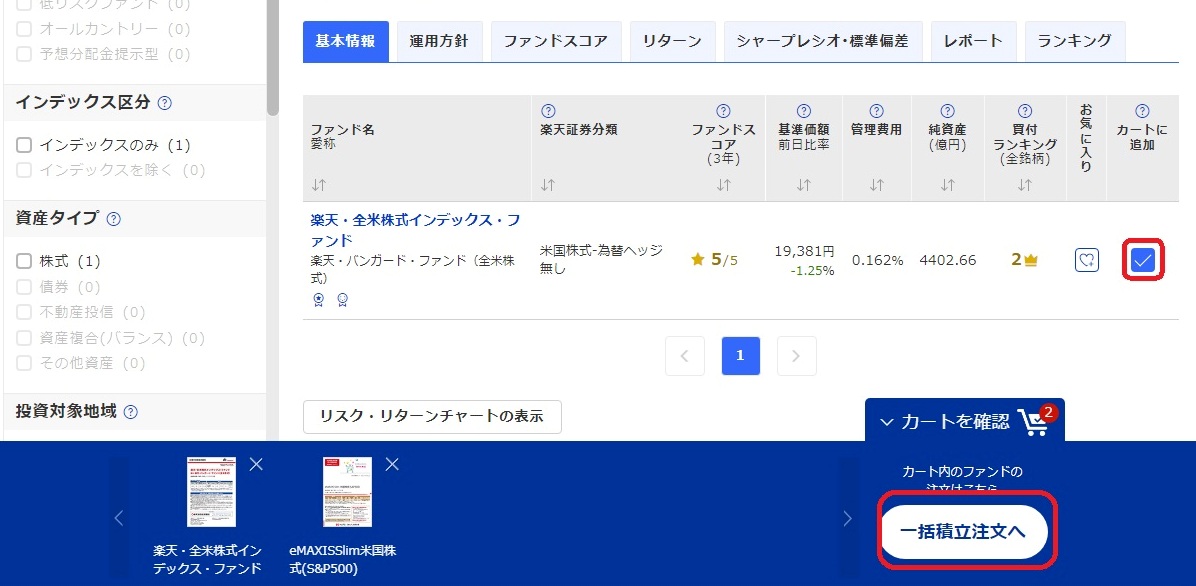Click the rank 2 crown value

1024,260
